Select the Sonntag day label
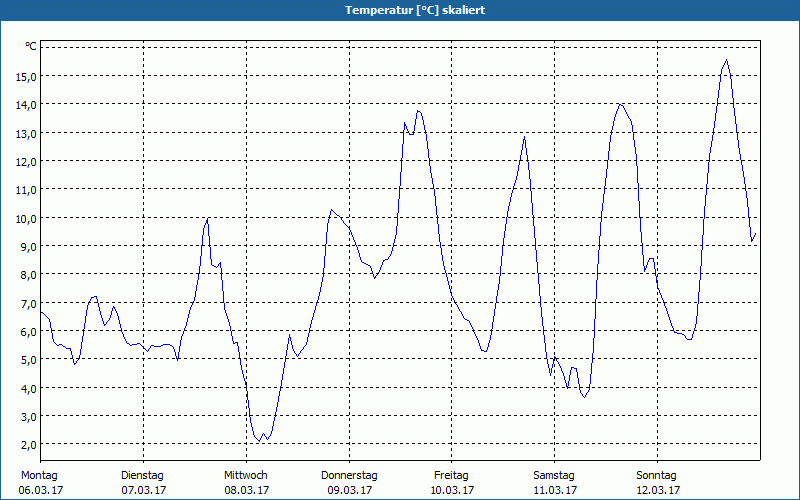The image size is (800, 500). click(x=657, y=475)
